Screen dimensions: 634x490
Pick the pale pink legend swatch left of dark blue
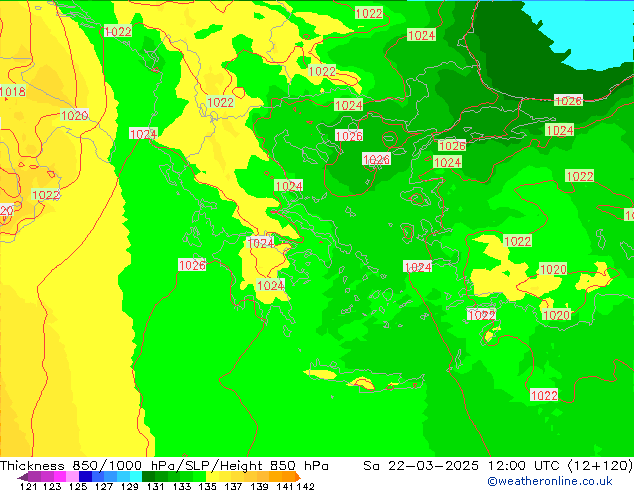tap(72, 477)
